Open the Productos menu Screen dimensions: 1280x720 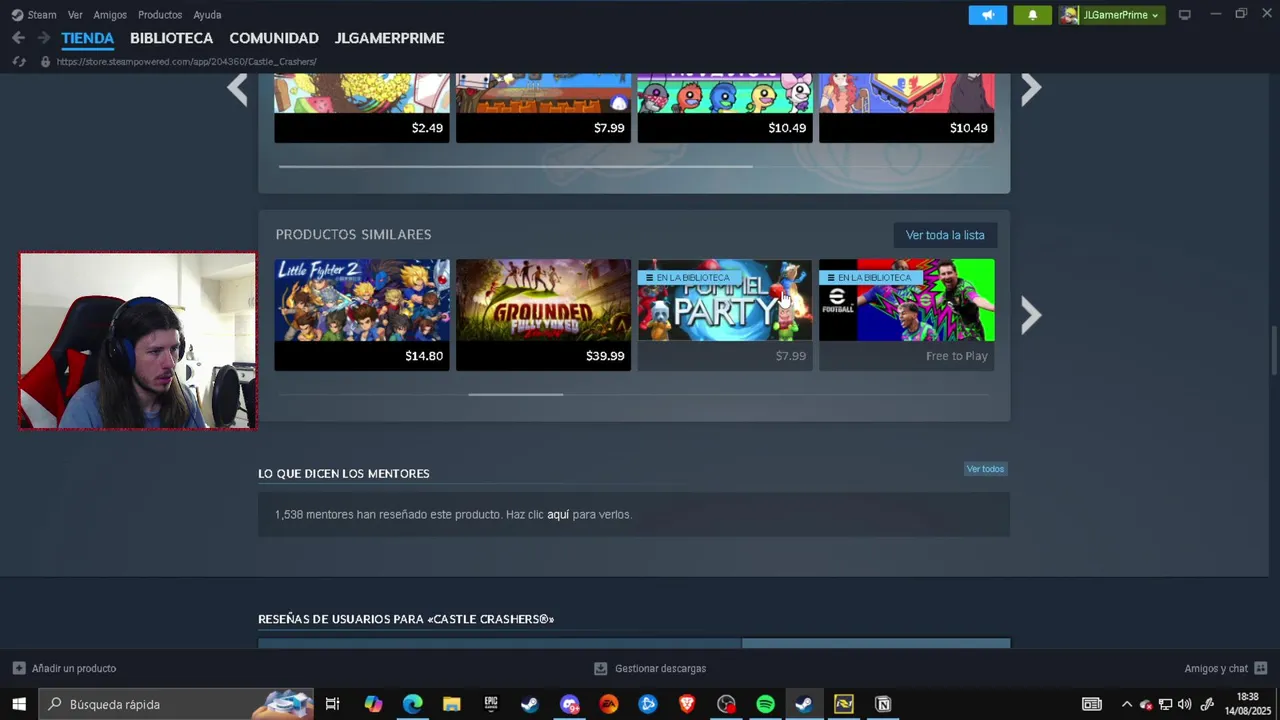click(160, 15)
